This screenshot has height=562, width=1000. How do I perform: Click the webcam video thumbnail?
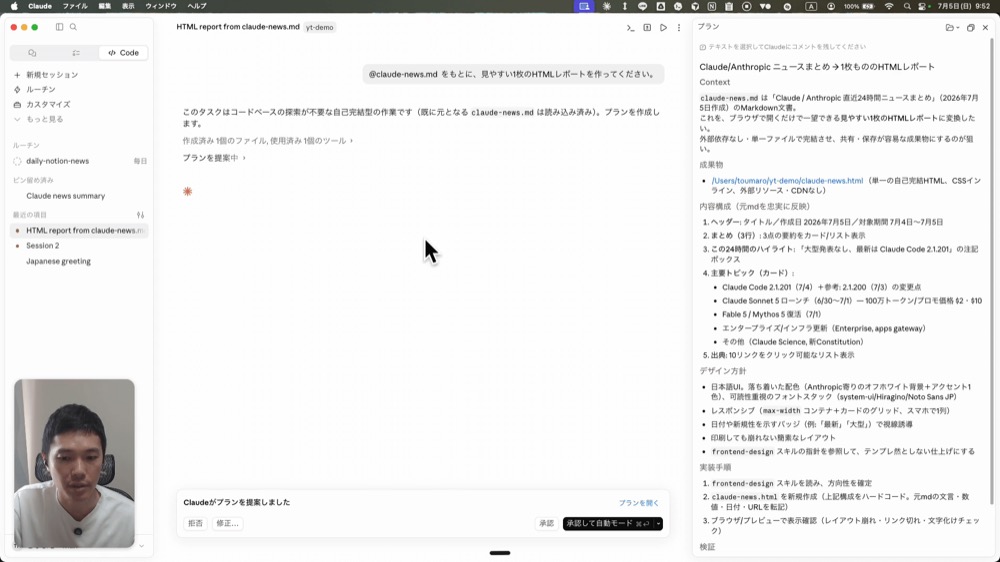[74, 463]
